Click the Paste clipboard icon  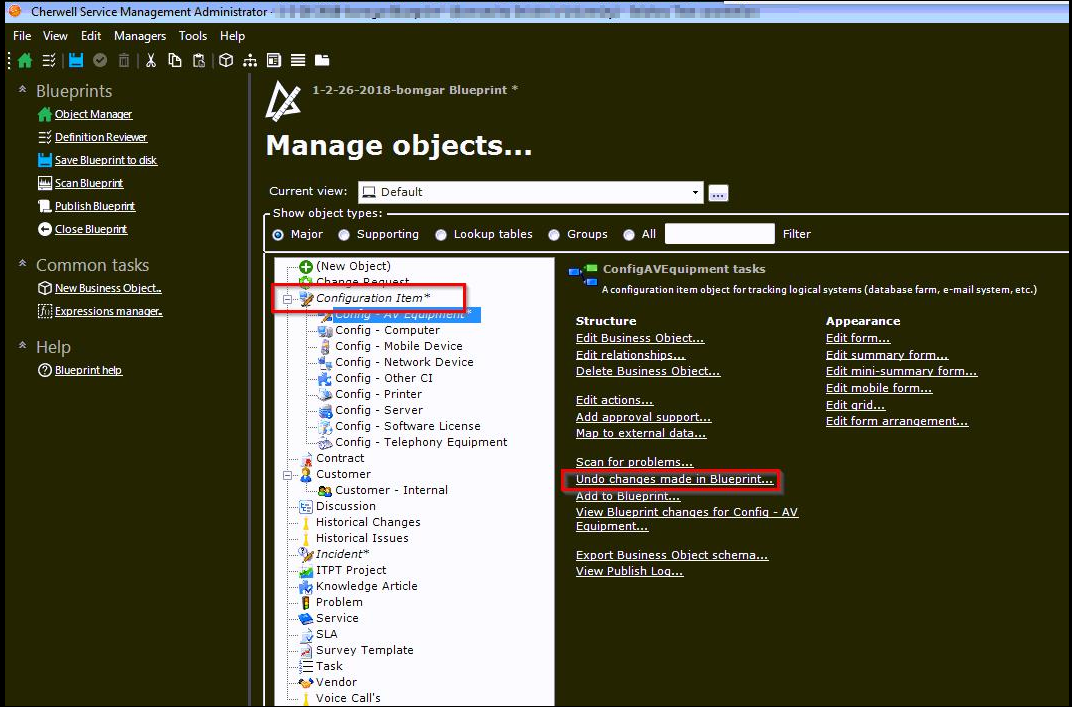pyautogui.click(x=201, y=60)
